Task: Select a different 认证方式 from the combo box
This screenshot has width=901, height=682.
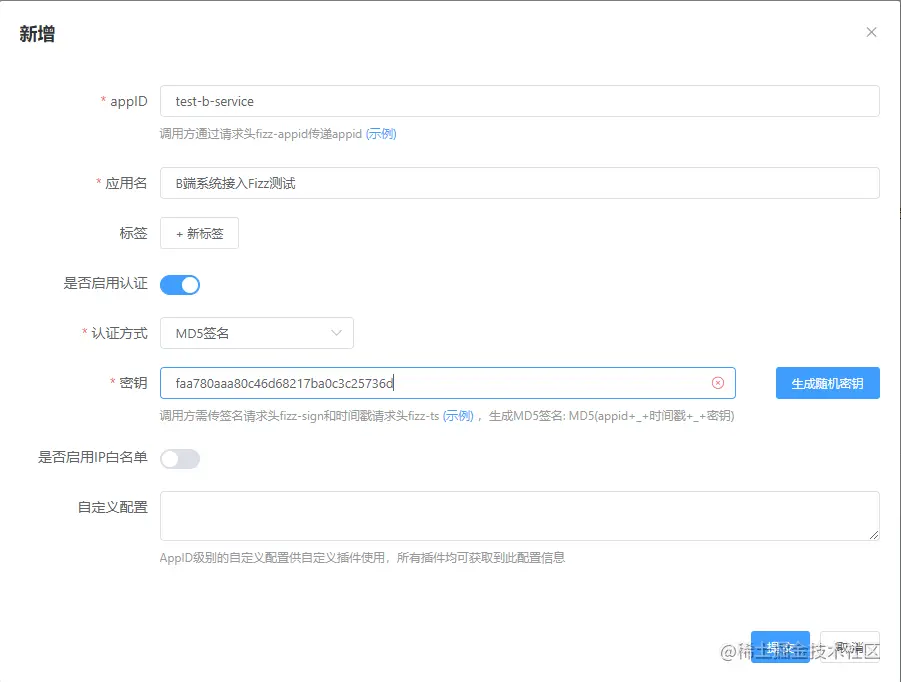Action: pyautogui.click(x=256, y=333)
